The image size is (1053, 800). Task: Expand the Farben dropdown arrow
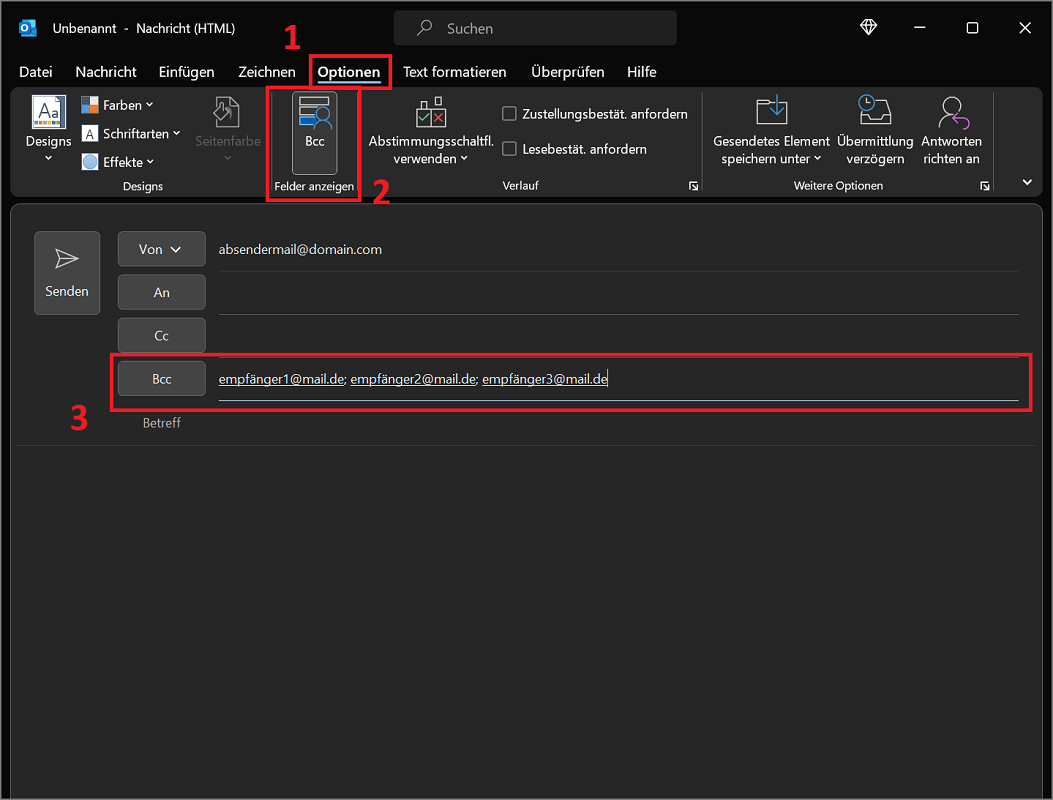[150, 105]
